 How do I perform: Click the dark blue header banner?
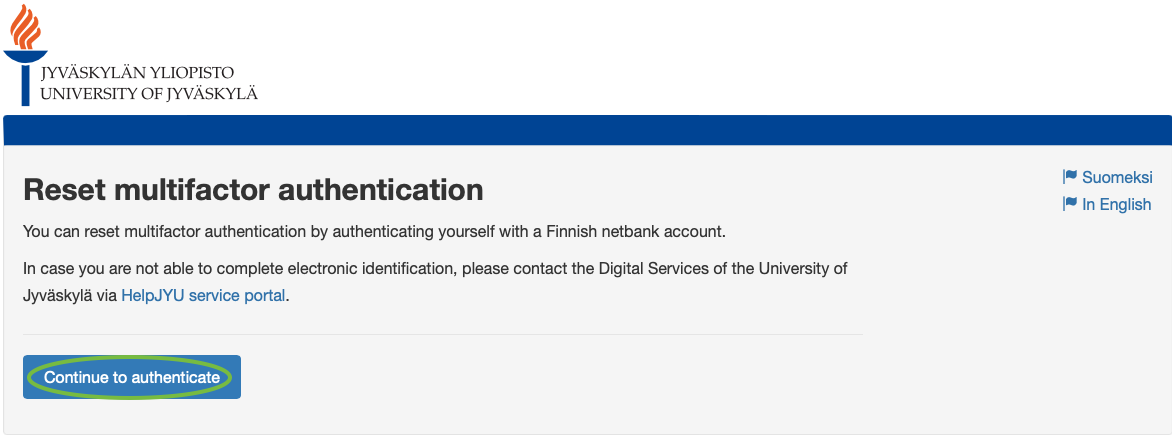[586, 130]
